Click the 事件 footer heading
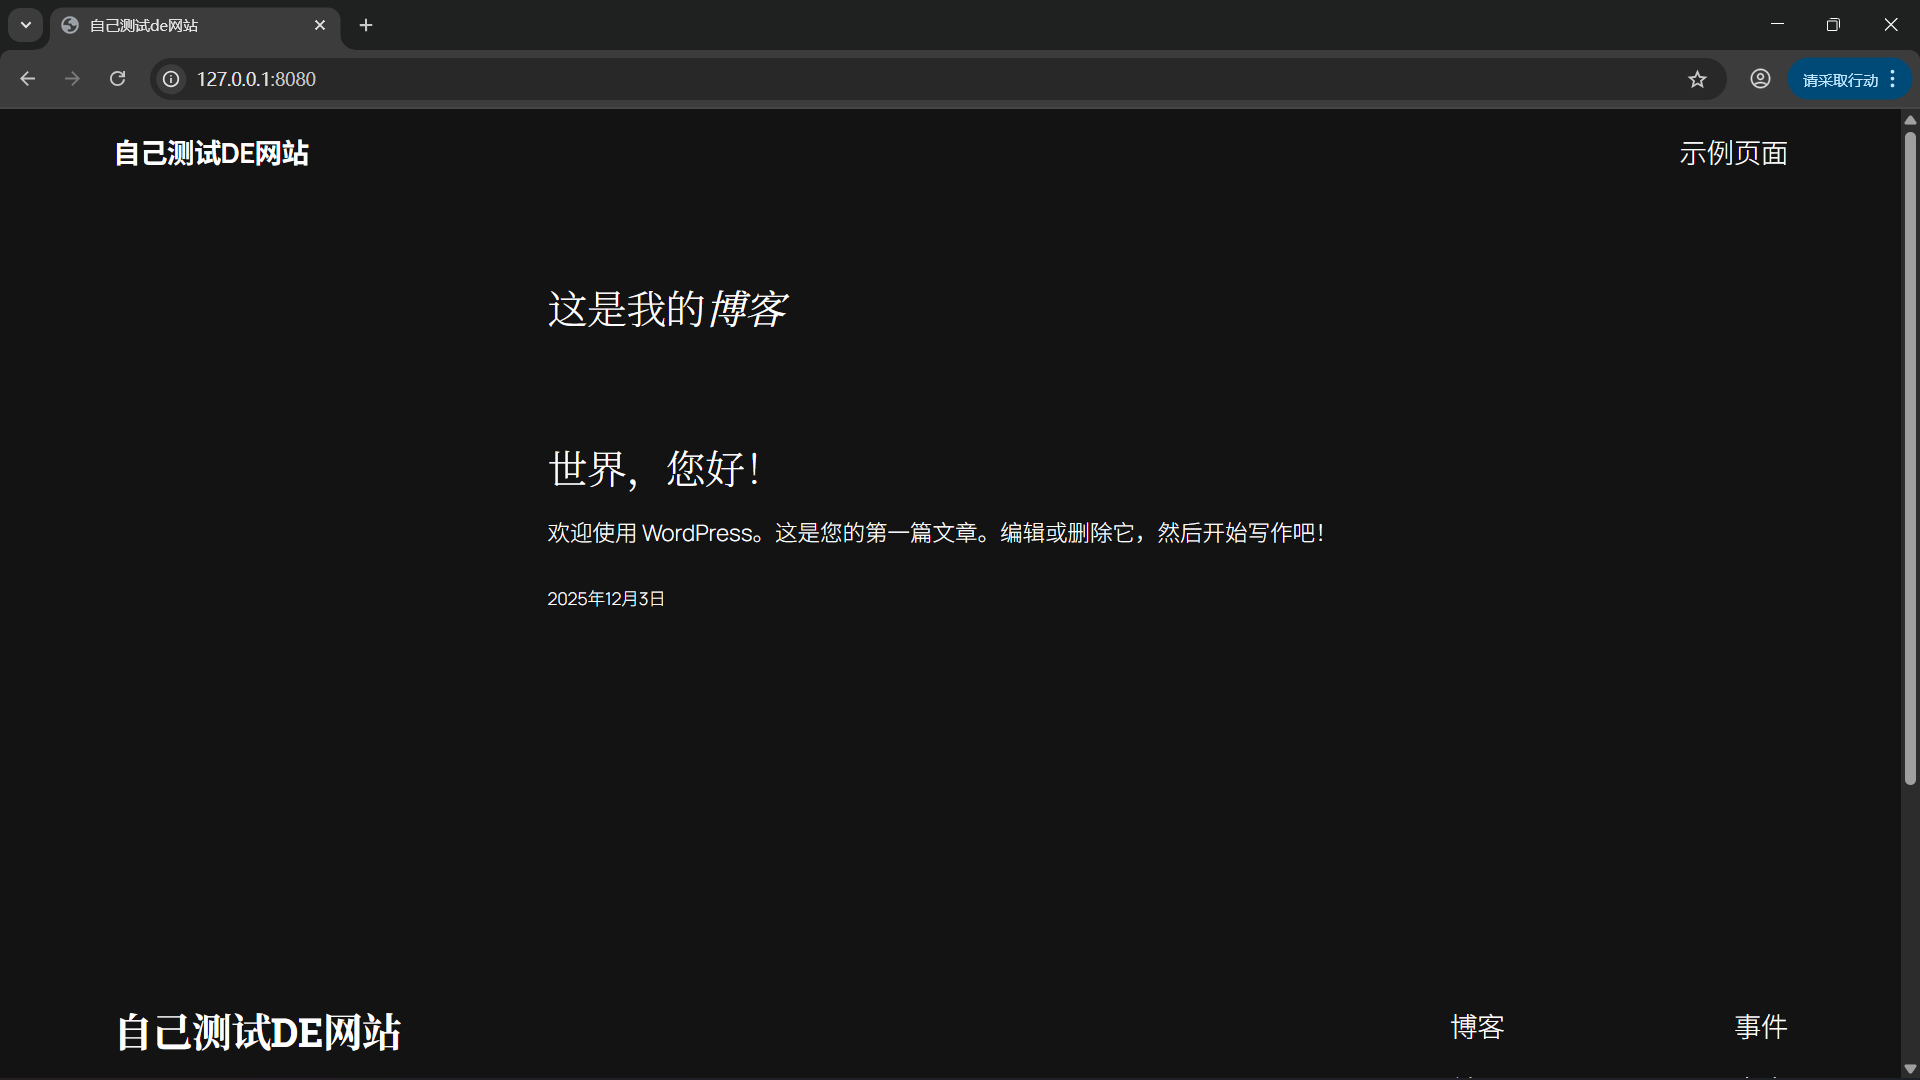This screenshot has width=1920, height=1080. click(1760, 1027)
